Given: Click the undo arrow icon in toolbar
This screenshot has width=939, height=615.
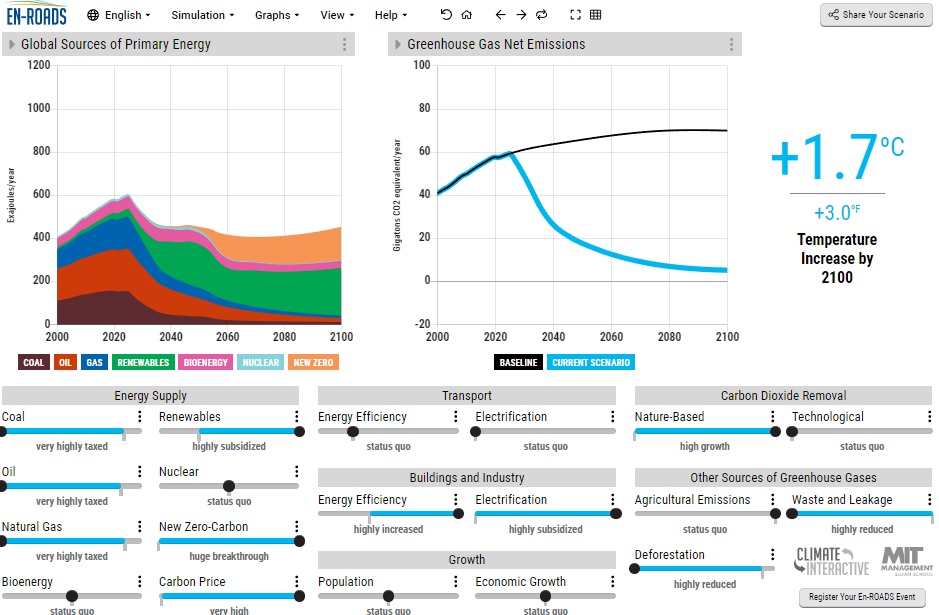Looking at the screenshot, I should pyautogui.click(x=446, y=15).
